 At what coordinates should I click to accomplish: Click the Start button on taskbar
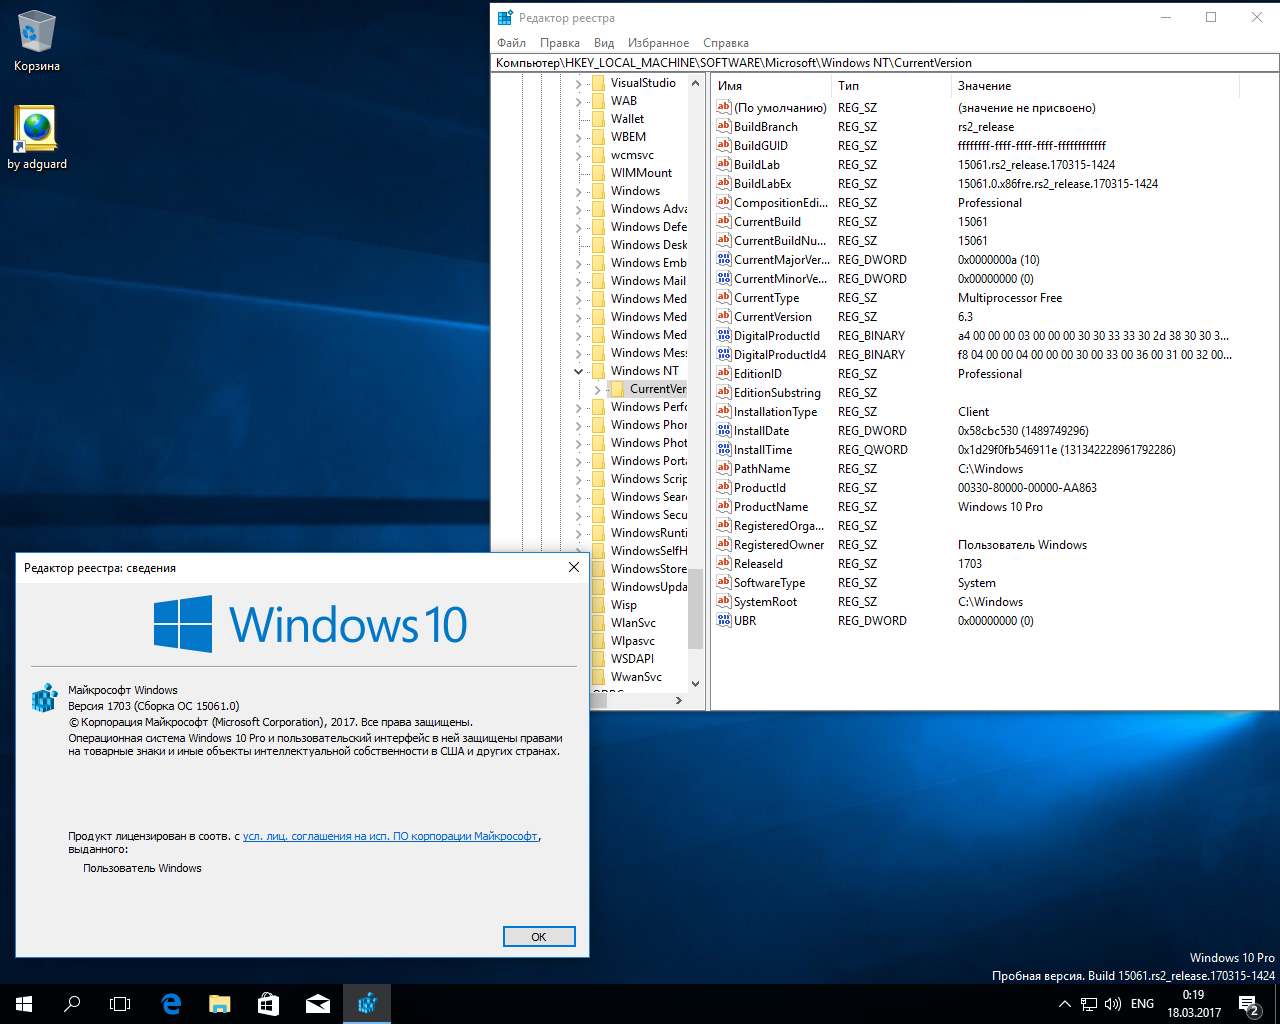[24, 1004]
